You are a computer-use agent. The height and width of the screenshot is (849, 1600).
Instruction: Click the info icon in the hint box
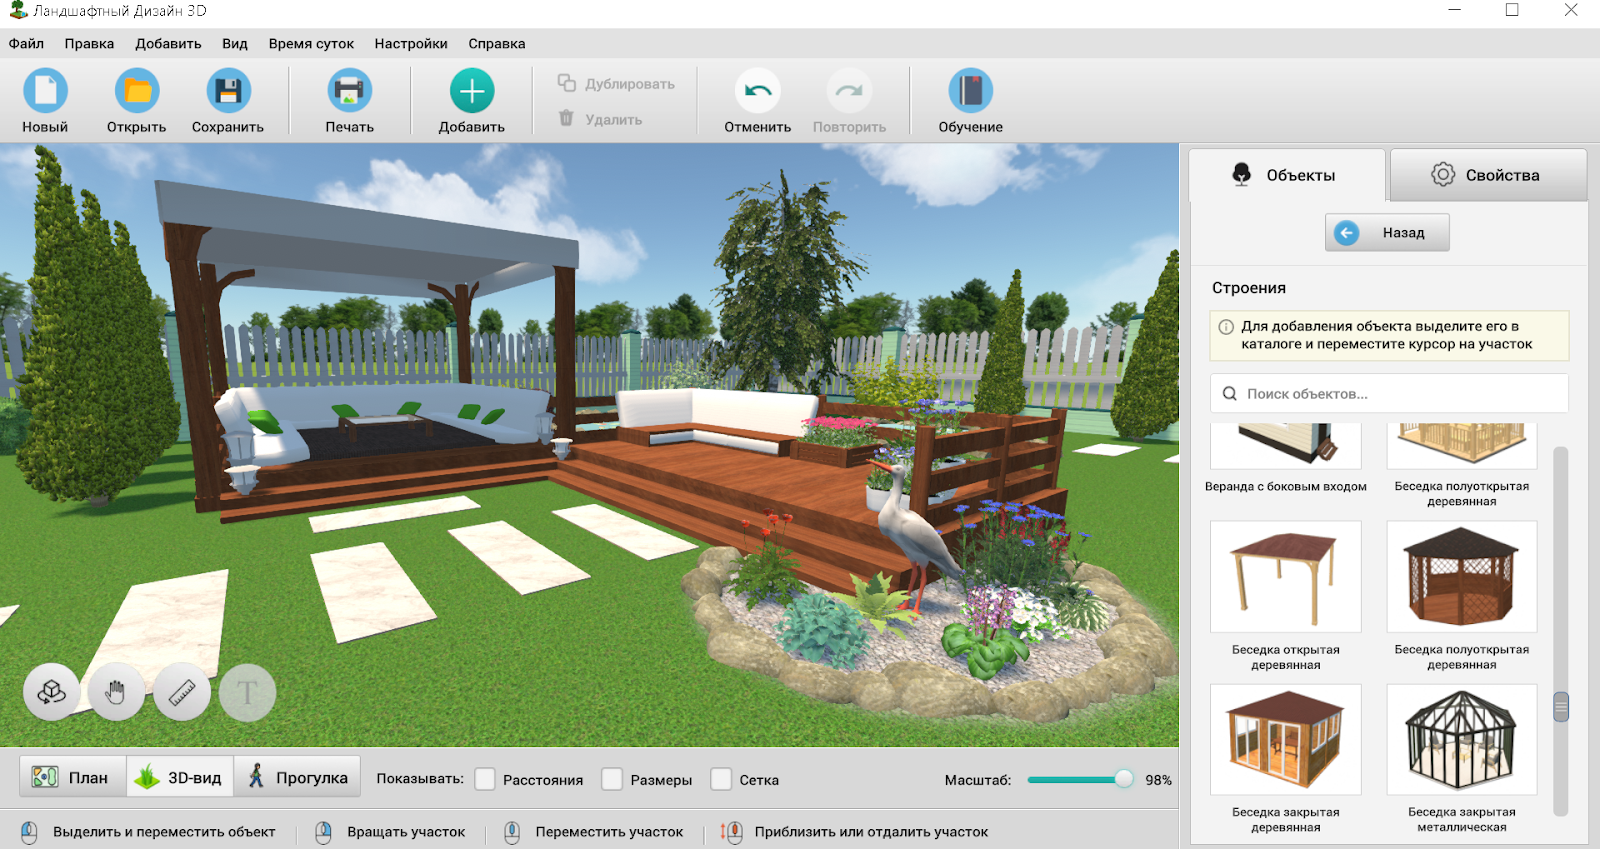1226,327
